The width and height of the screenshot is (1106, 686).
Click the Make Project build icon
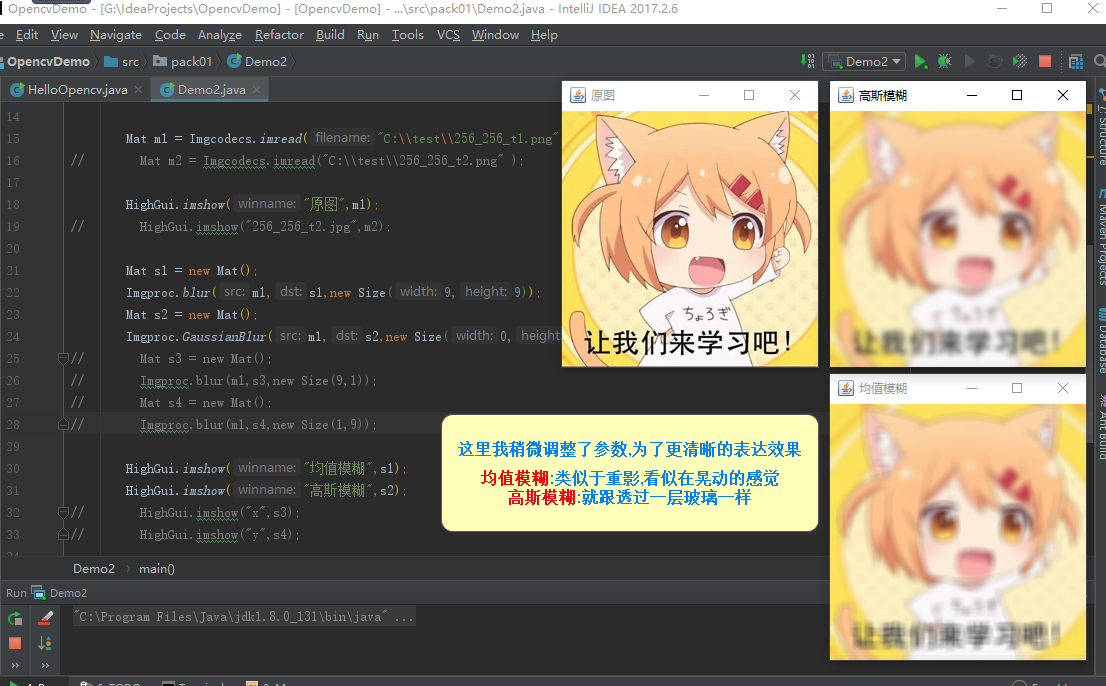[808, 61]
